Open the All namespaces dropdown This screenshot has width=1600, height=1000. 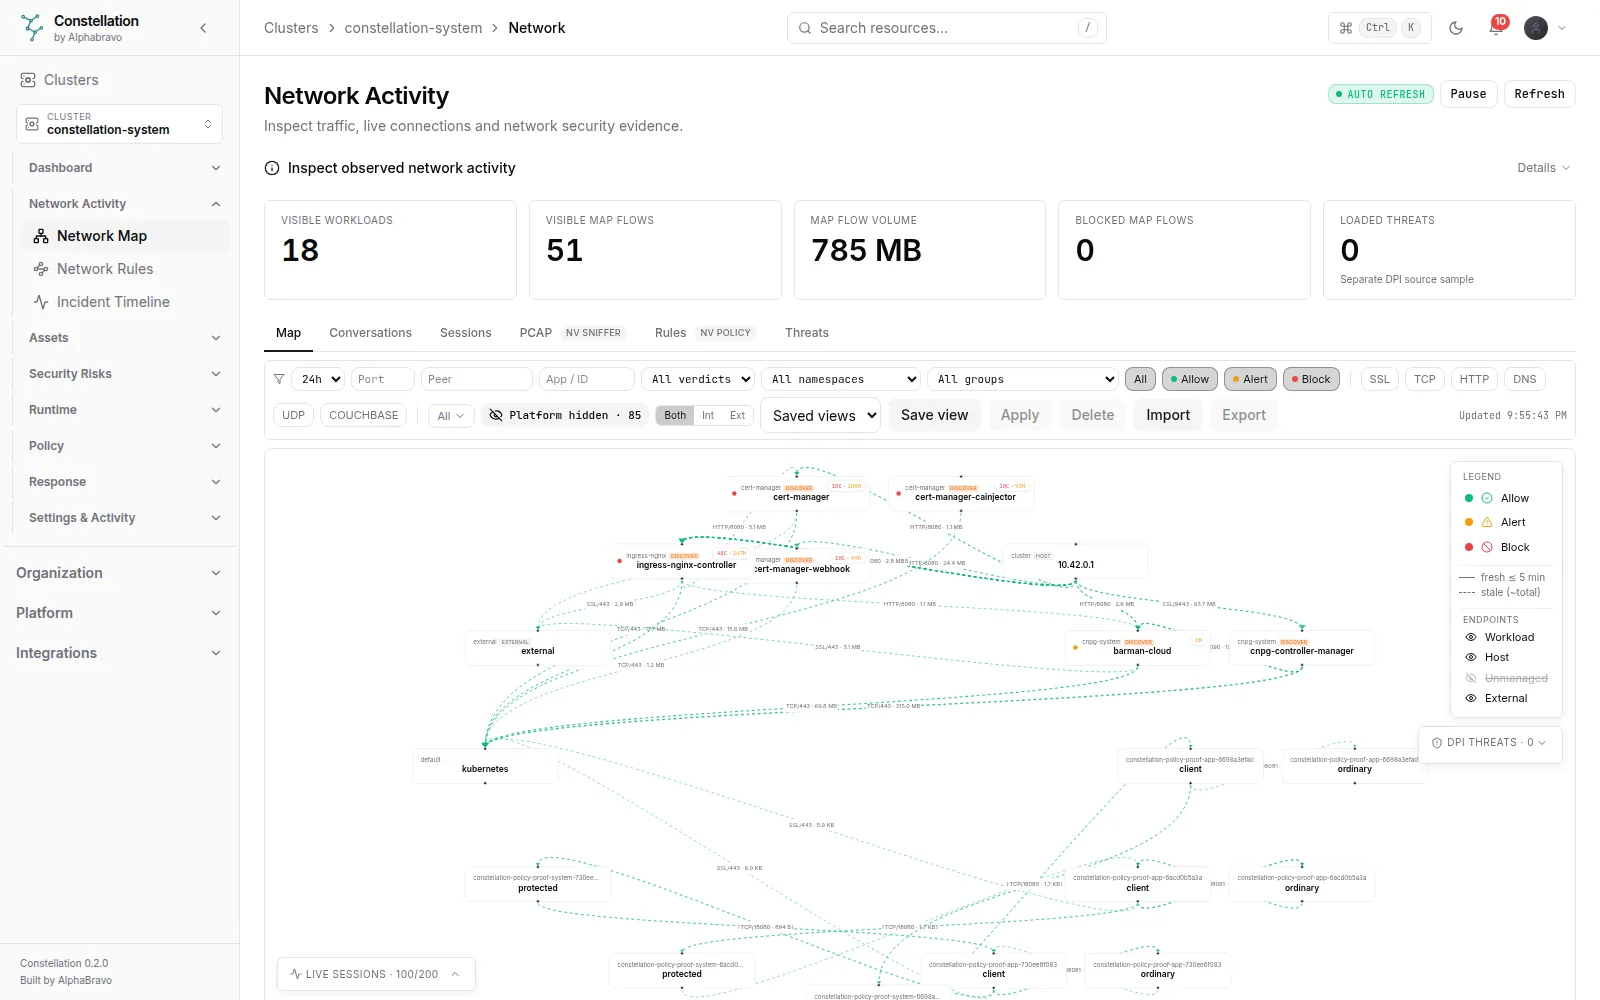(x=841, y=379)
